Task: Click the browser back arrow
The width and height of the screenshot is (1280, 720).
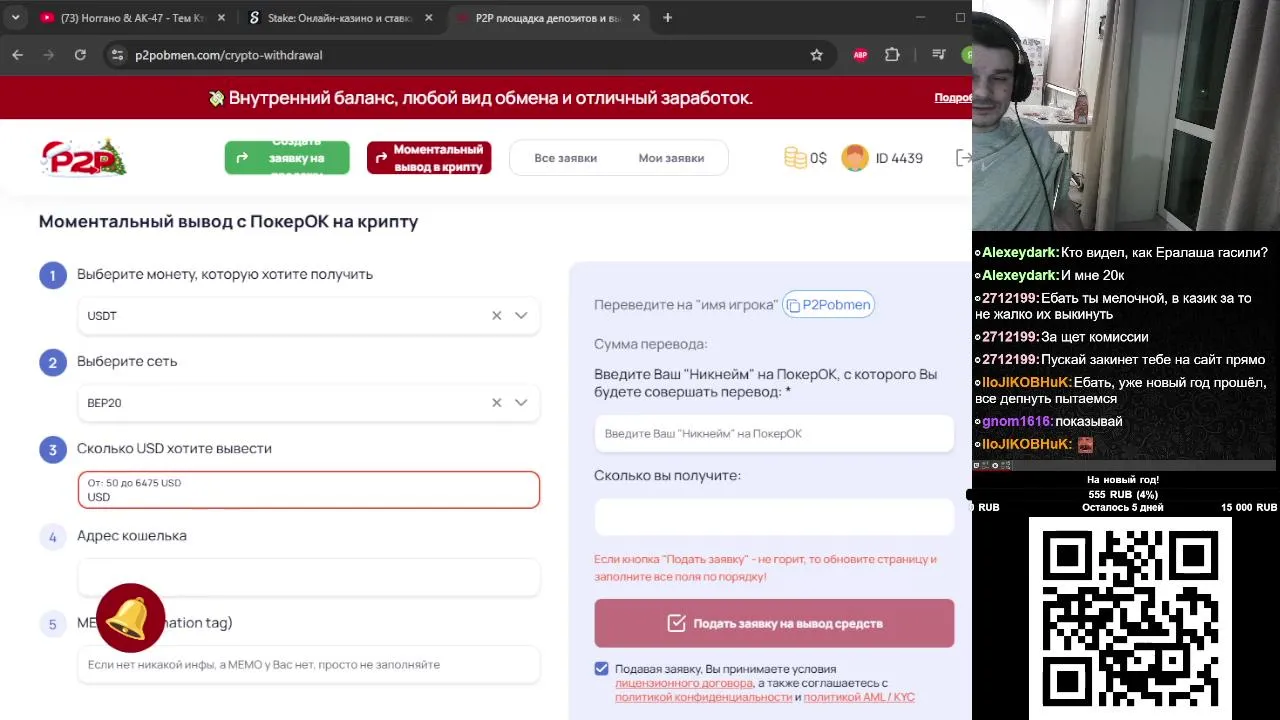Action: pyautogui.click(x=18, y=55)
